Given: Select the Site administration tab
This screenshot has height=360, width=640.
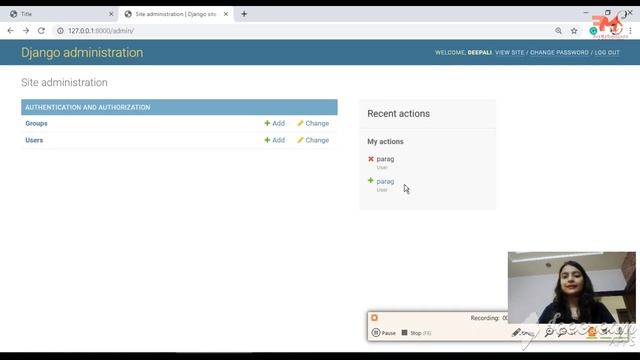Looking at the screenshot, I should (x=176, y=14).
